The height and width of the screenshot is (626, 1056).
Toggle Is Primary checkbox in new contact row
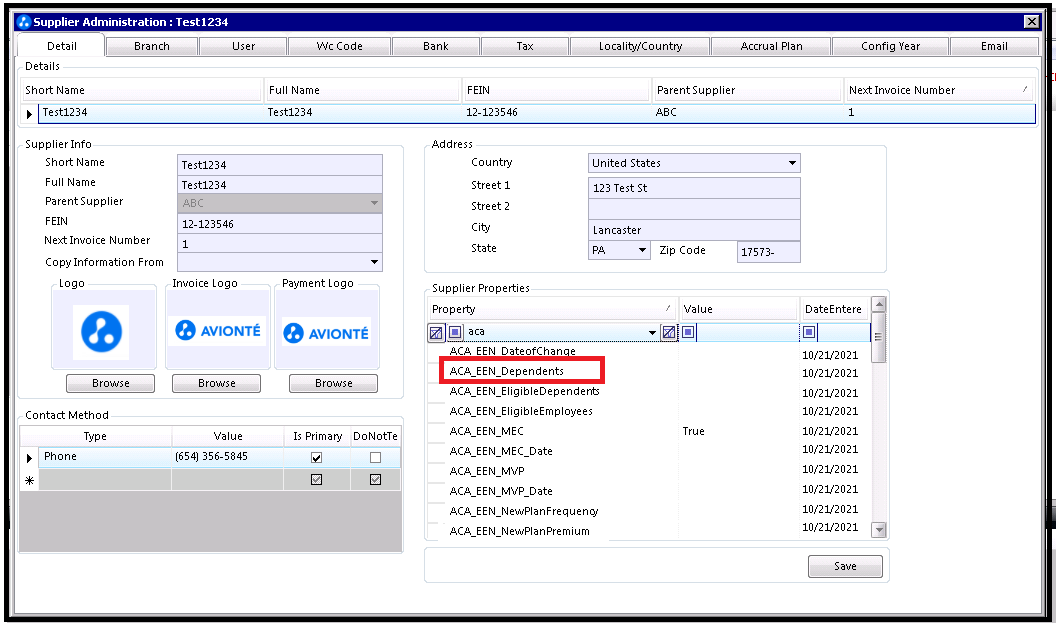(317, 480)
